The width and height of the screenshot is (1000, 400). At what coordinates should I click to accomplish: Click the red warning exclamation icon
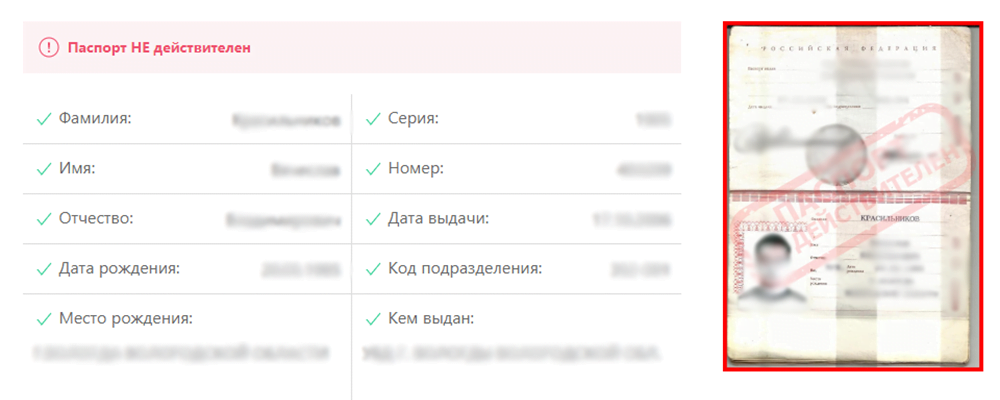click(x=49, y=47)
